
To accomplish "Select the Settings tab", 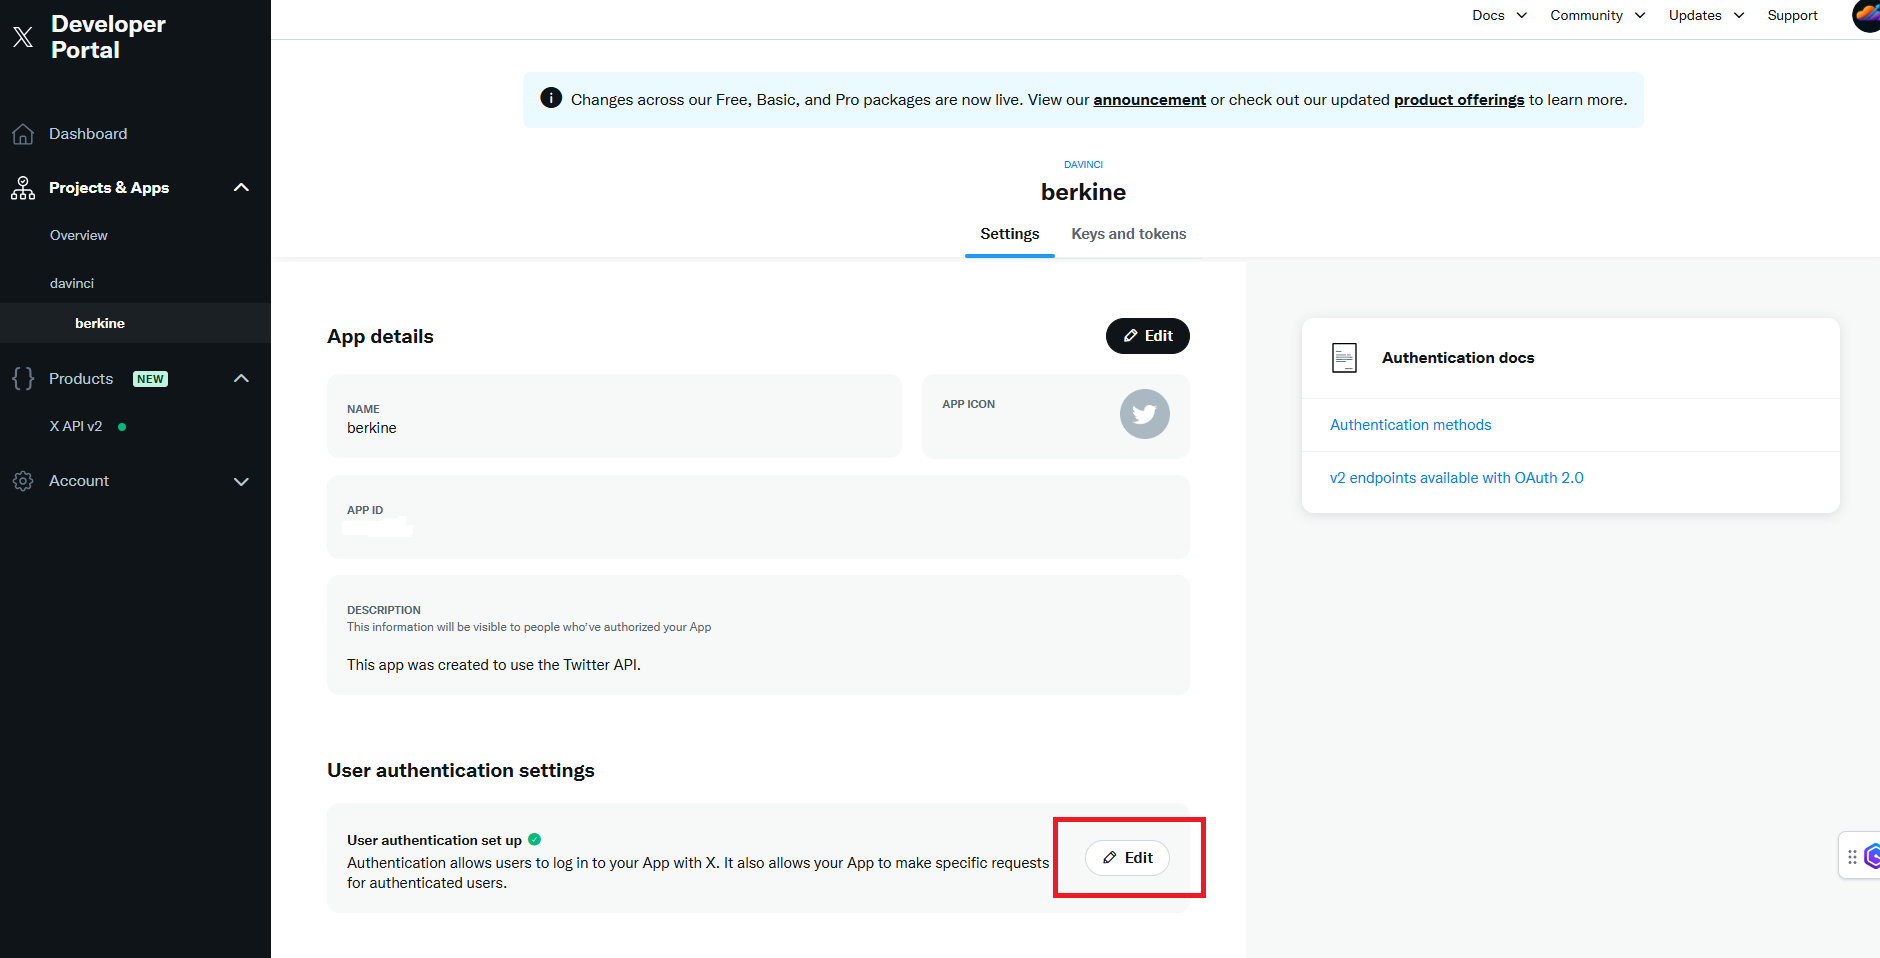I will click(x=1009, y=234).
